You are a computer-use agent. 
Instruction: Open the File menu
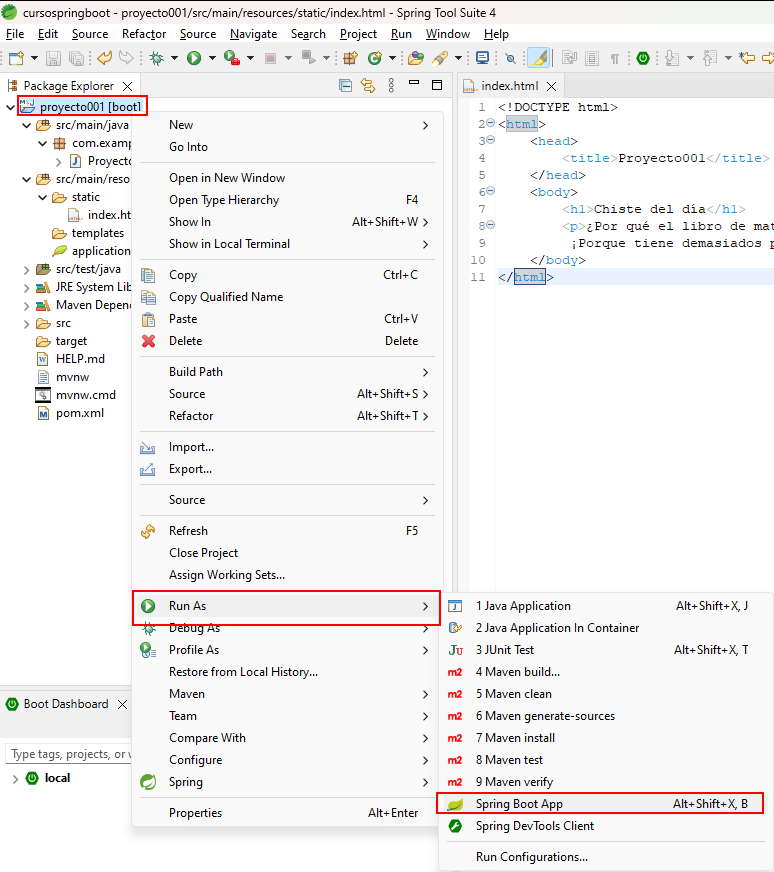15,34
